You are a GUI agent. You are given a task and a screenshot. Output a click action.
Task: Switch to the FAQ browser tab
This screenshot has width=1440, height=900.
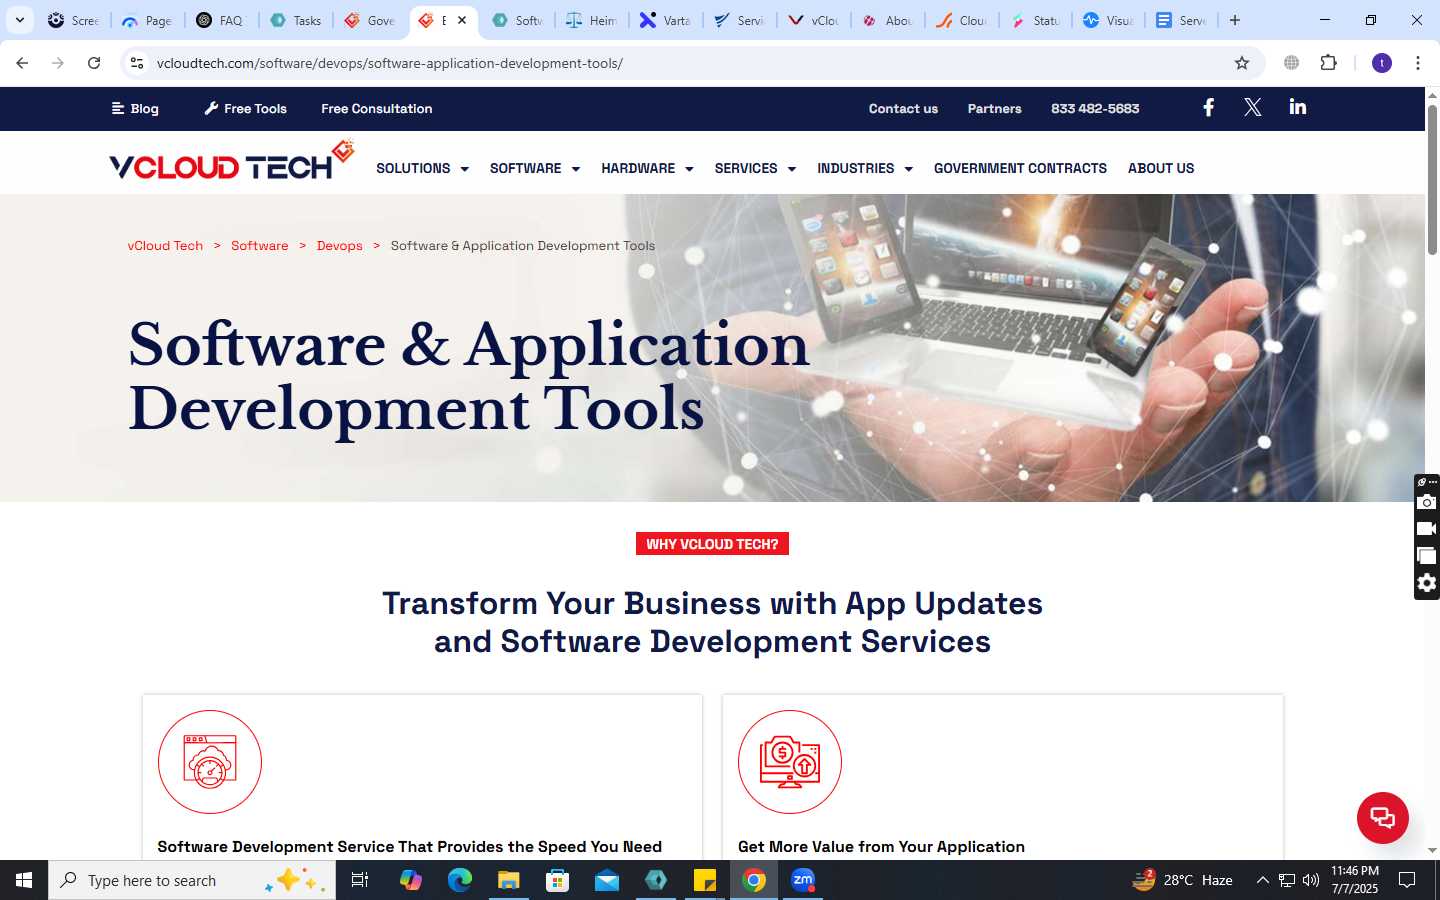coord(222,20)
